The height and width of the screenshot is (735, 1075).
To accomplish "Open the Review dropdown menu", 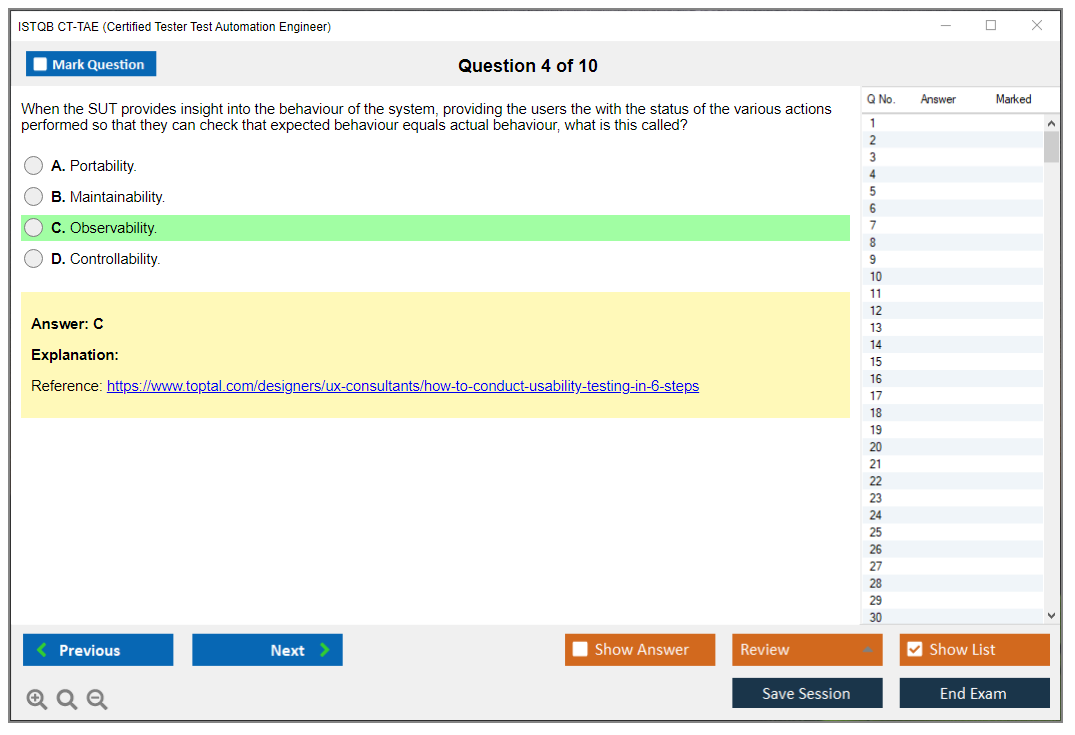I will pos(806,650).
